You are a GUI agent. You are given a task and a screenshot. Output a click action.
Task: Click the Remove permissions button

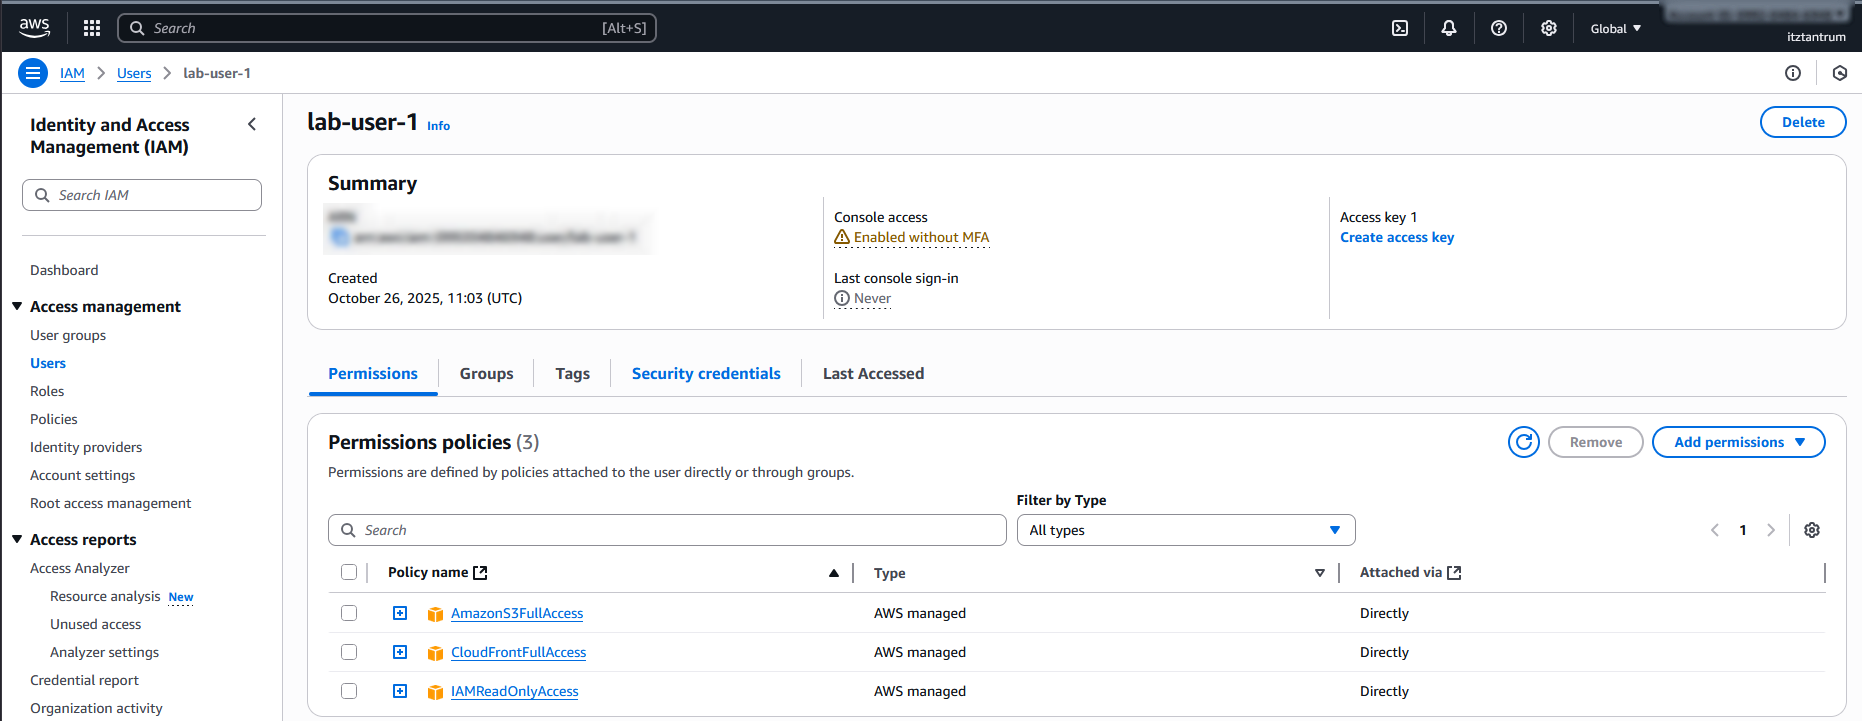point(1596,442)
